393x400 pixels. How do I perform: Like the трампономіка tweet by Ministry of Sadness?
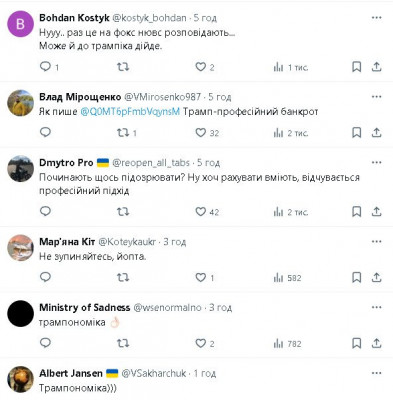pyautogui.click(x=200, y=343)
